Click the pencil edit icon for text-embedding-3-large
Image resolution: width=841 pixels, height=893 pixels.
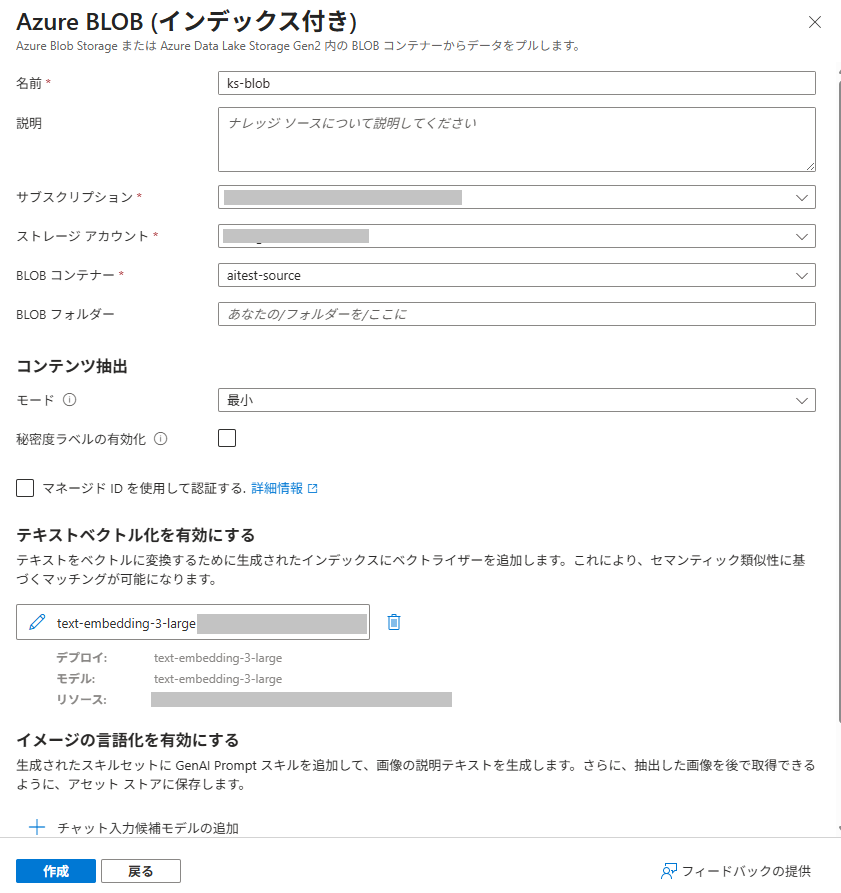[x=37, y=622]
